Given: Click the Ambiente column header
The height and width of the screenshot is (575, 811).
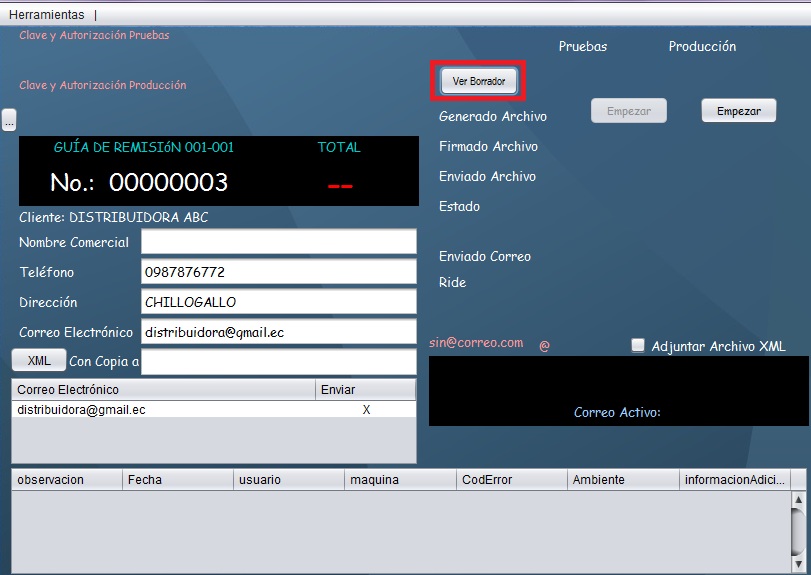Looking at the screenshot, I should (622, 480).
